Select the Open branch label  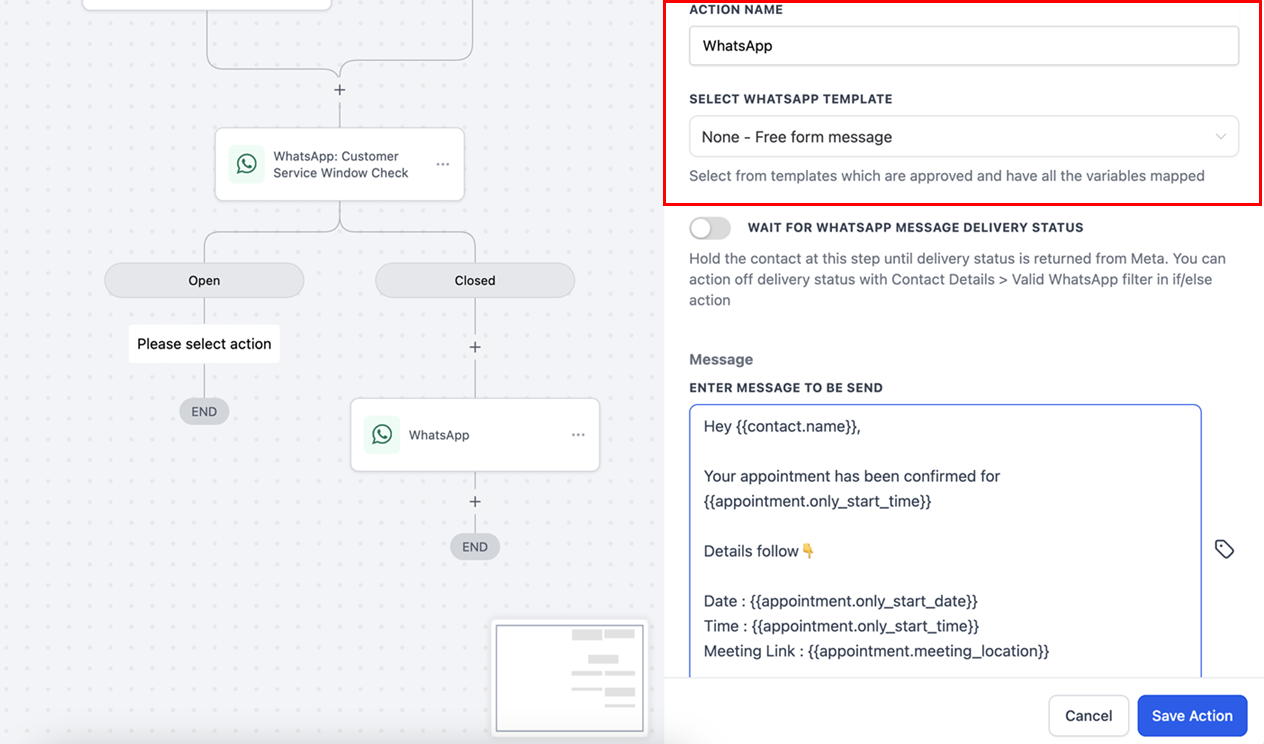(204, 281)
